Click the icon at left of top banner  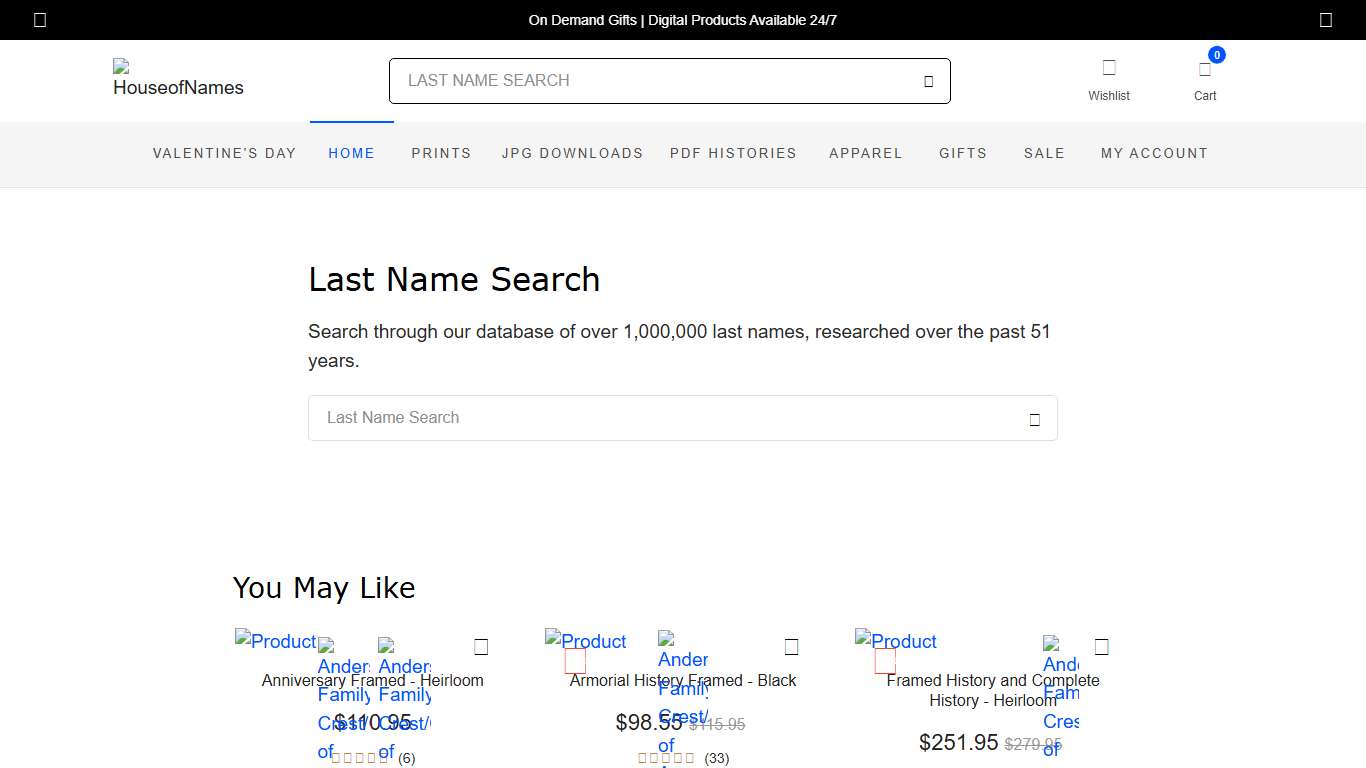click(x=39, y=19)
